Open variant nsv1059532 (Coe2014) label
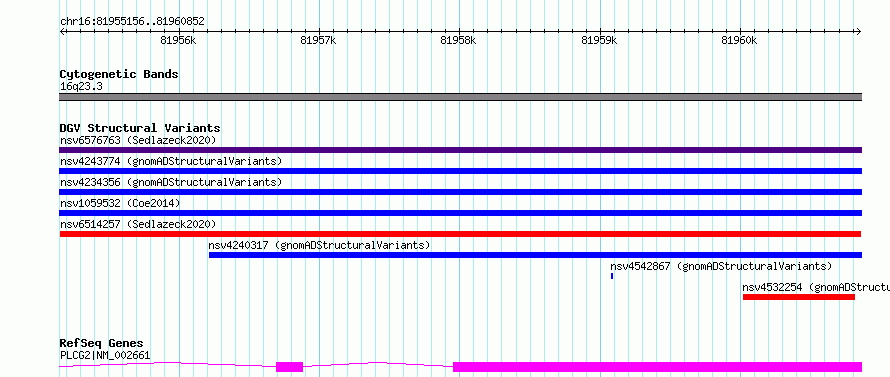890x377 pixels. coord(120,203)
